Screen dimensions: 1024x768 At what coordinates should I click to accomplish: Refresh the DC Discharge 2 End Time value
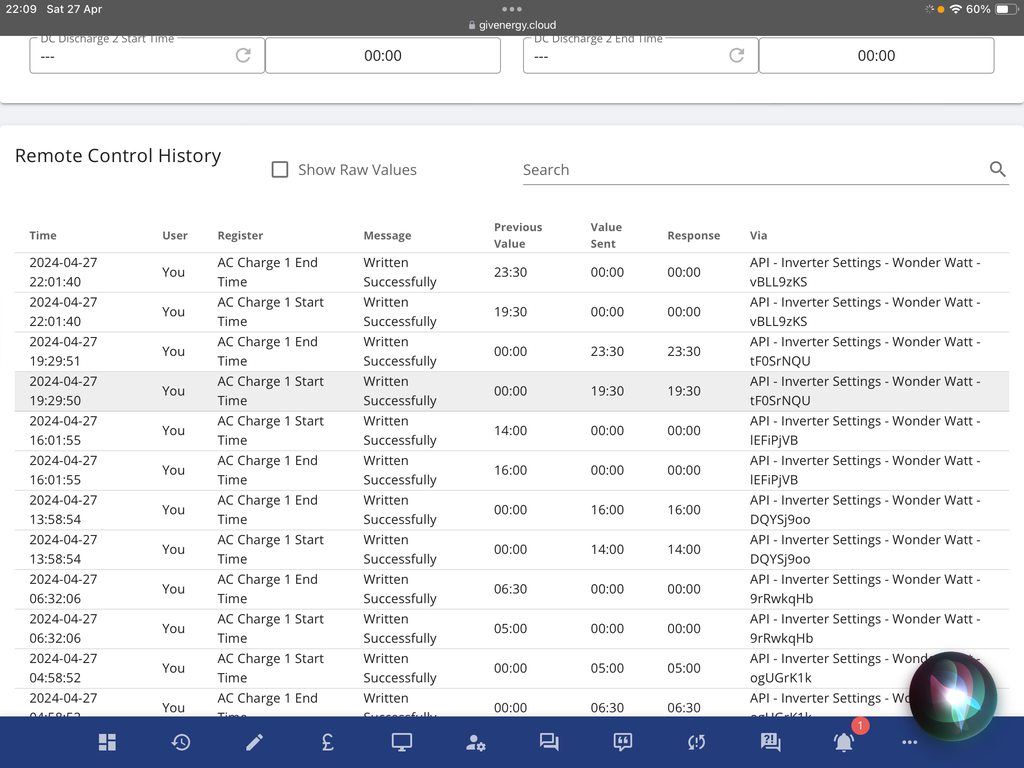click(737, 56)
